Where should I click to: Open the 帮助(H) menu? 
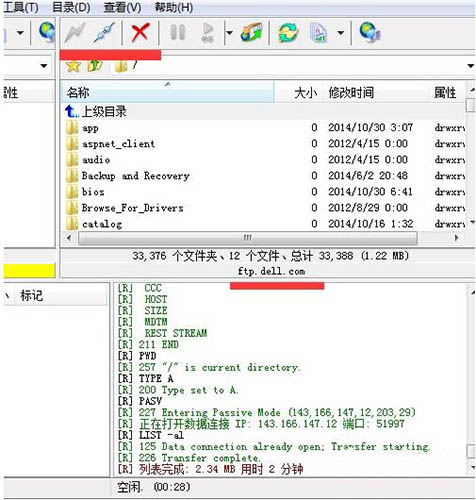pos(174,7)
